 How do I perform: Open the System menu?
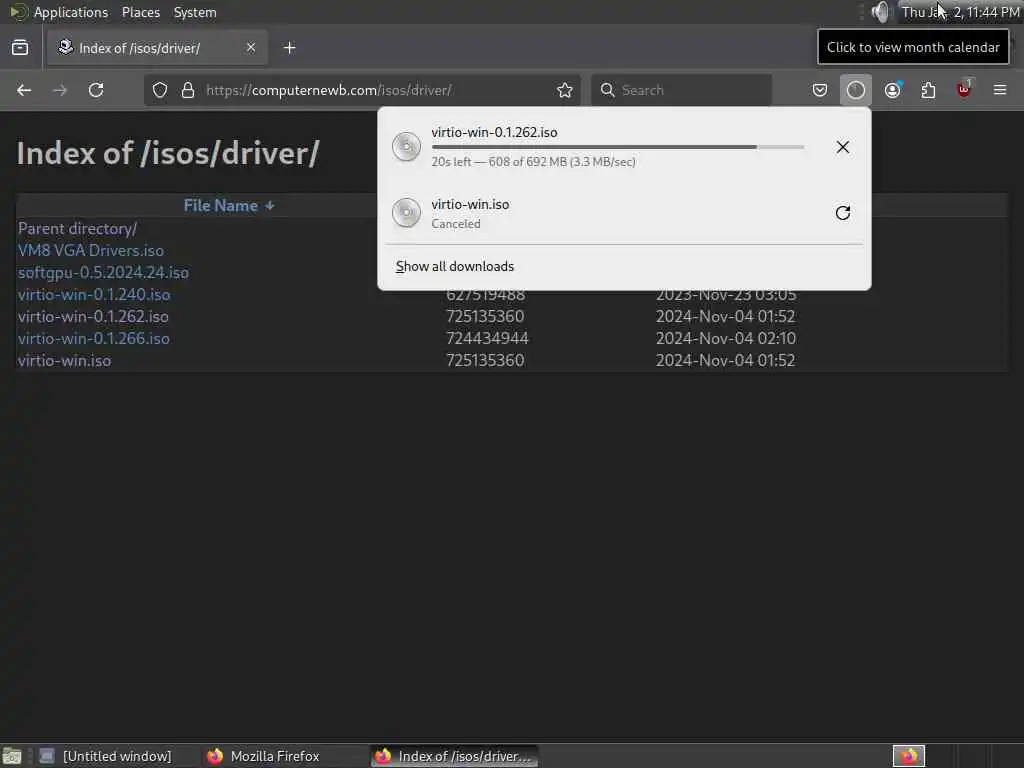click(195, 12)
